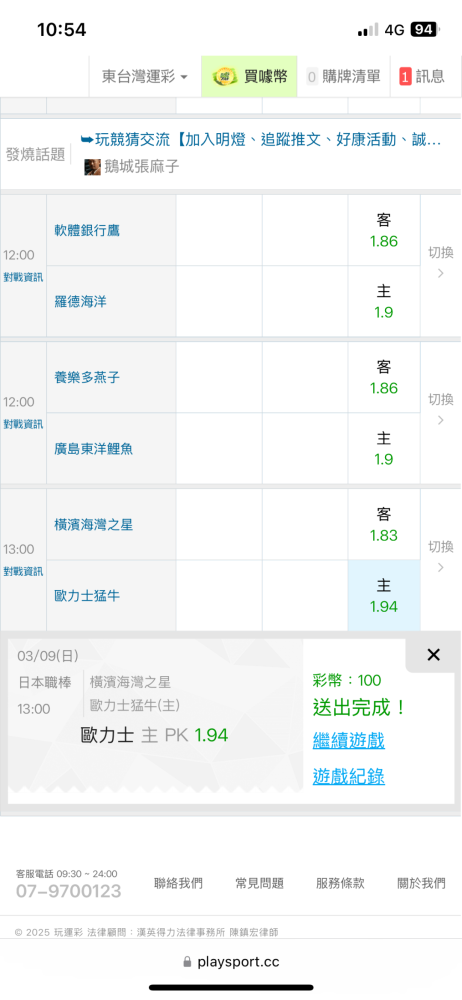Close the bet slip with X icon
The height and width of the screenshot is (1000, 462).
click(433, 655)
